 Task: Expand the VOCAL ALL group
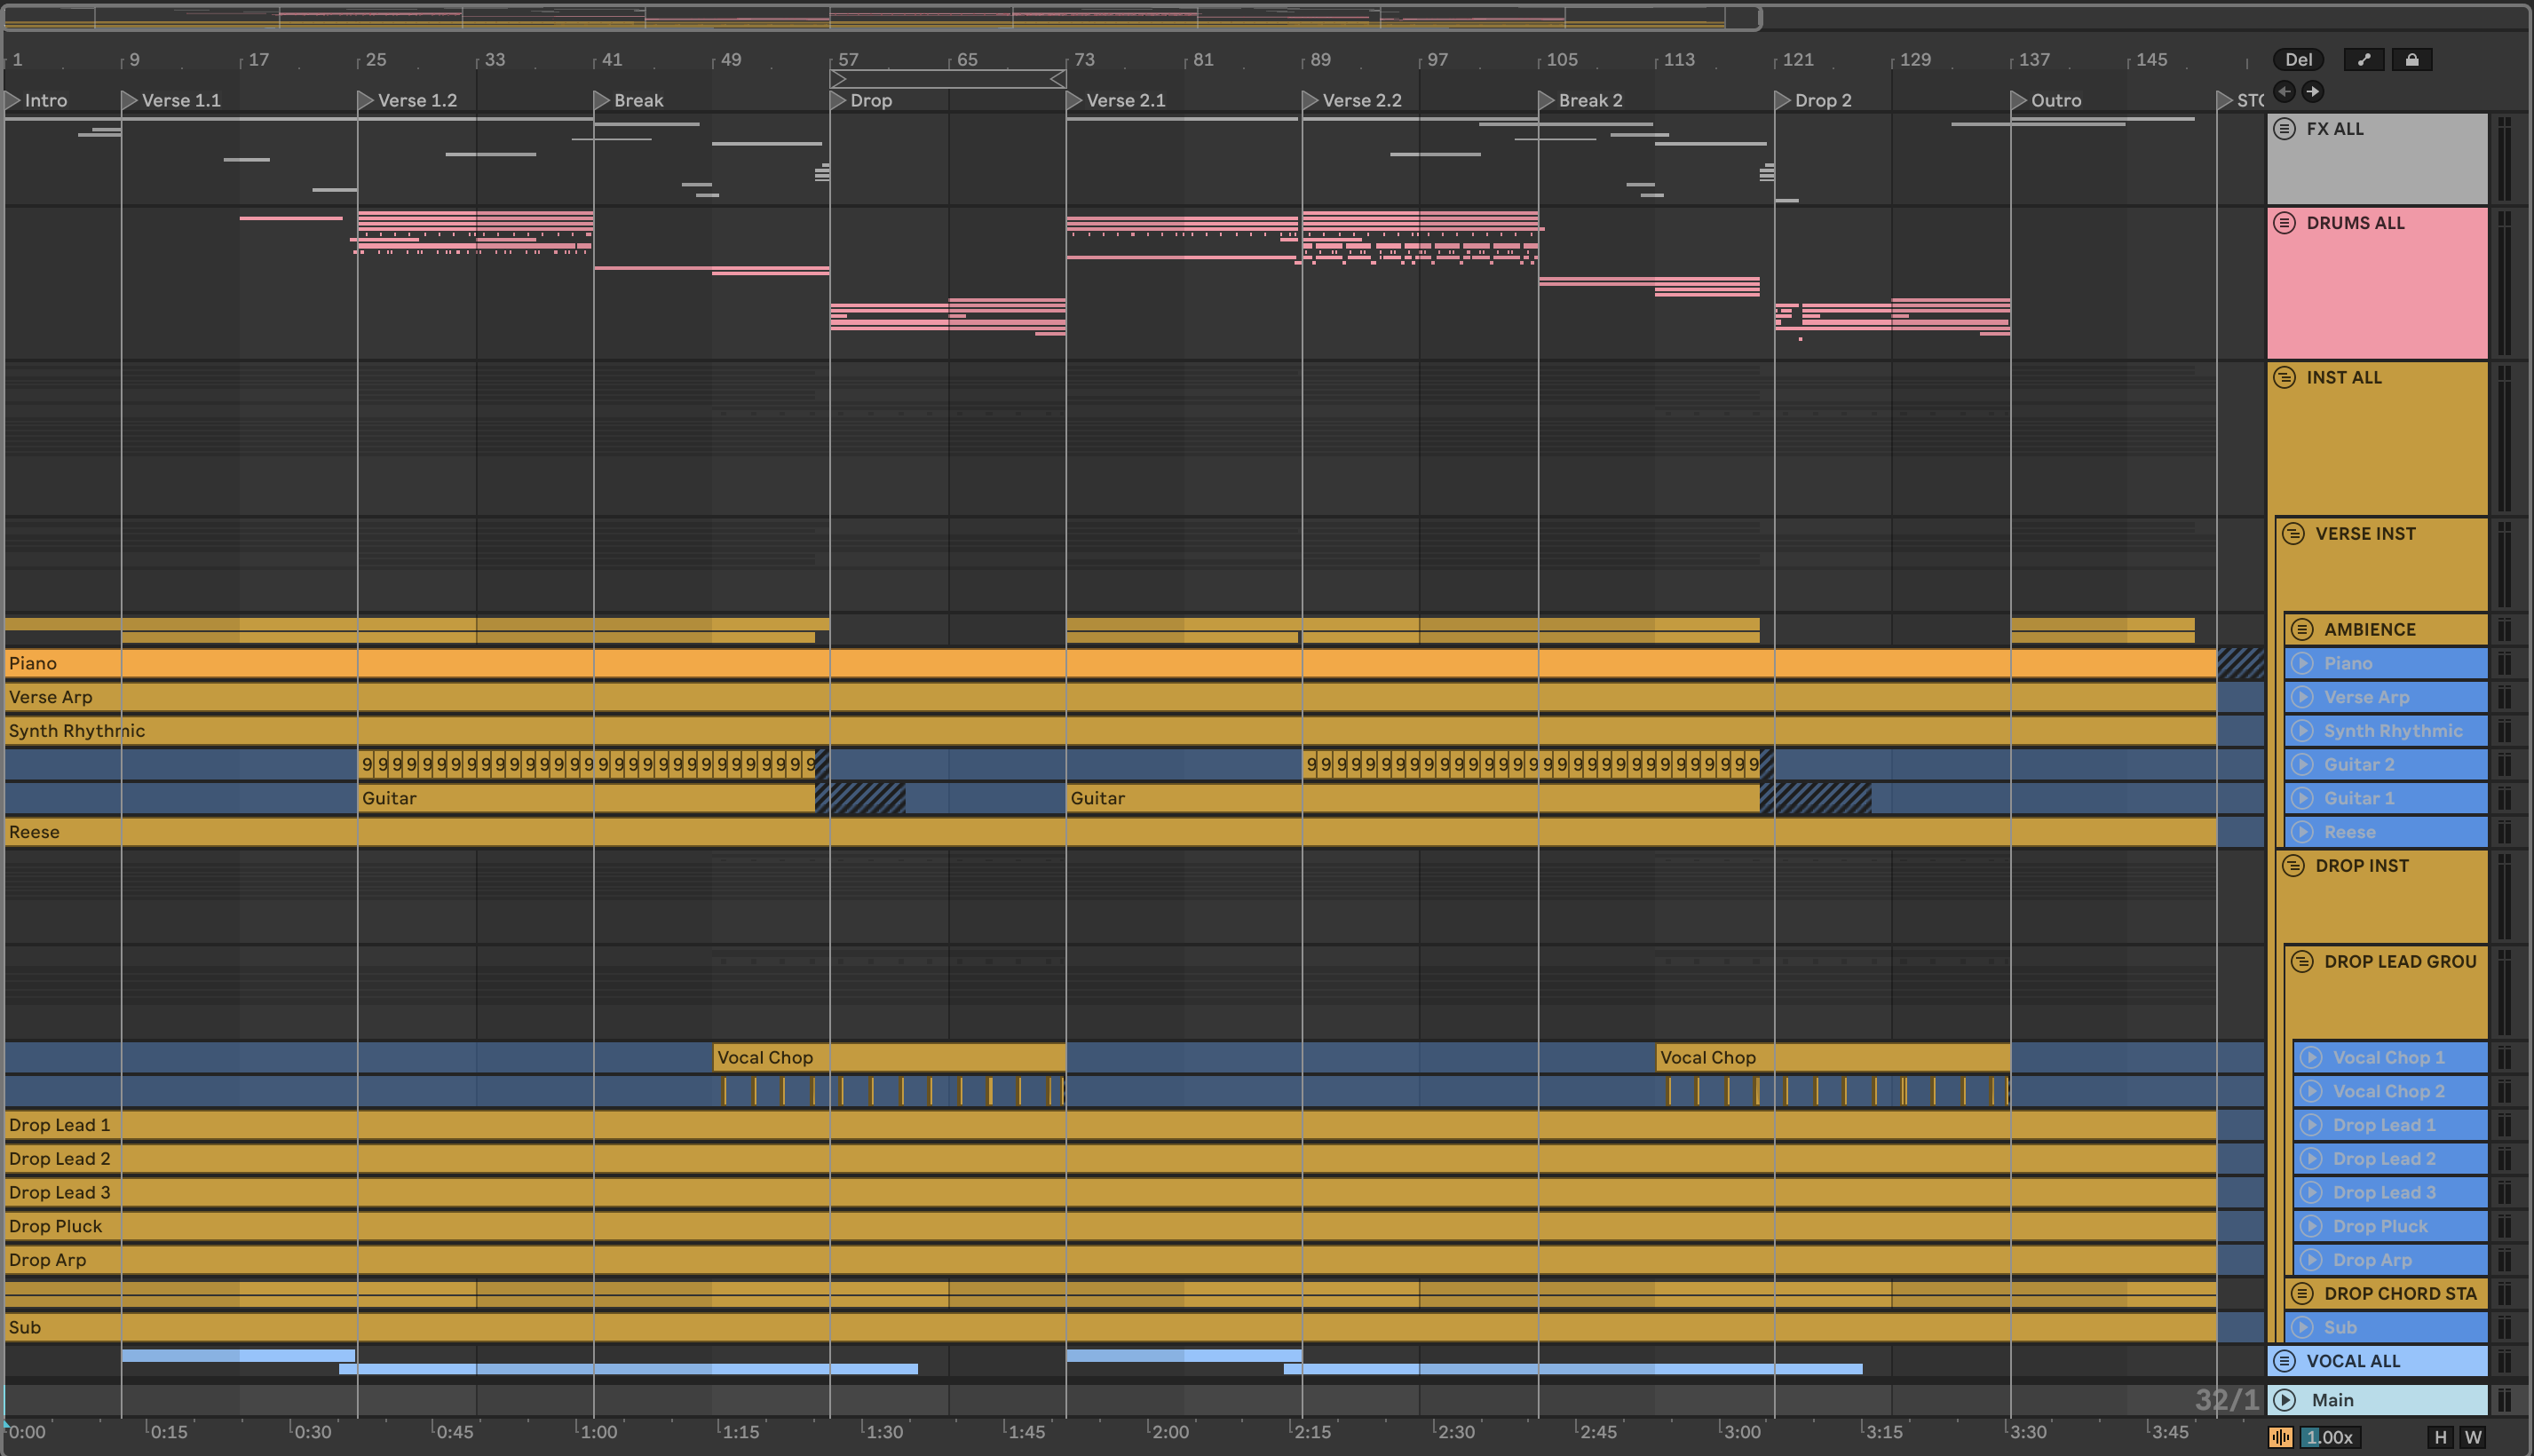point(2284,1361)
